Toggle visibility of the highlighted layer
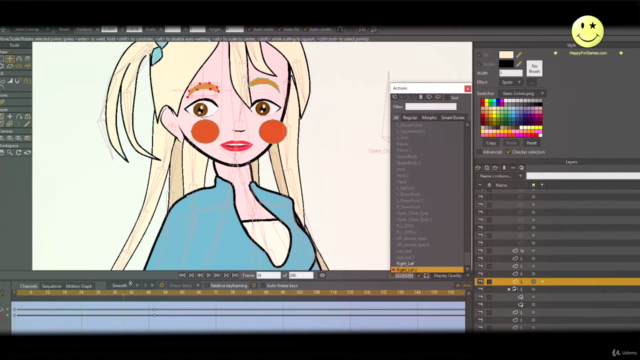 480,282
